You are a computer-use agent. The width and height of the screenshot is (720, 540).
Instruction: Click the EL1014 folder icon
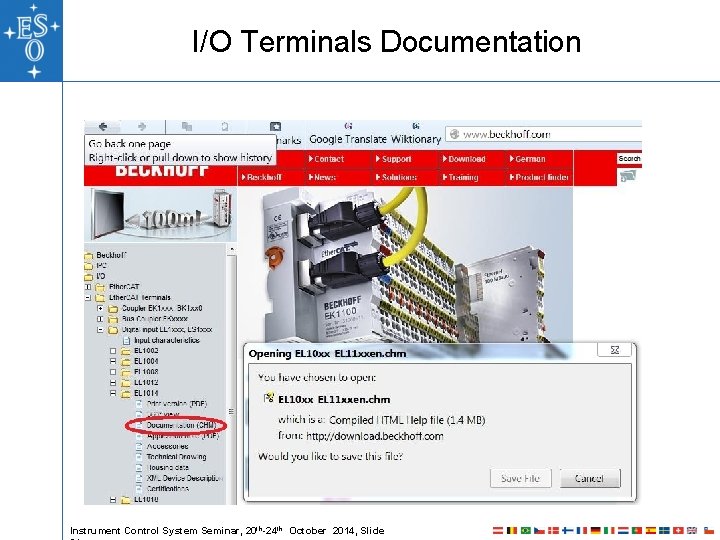pos(126,394)
